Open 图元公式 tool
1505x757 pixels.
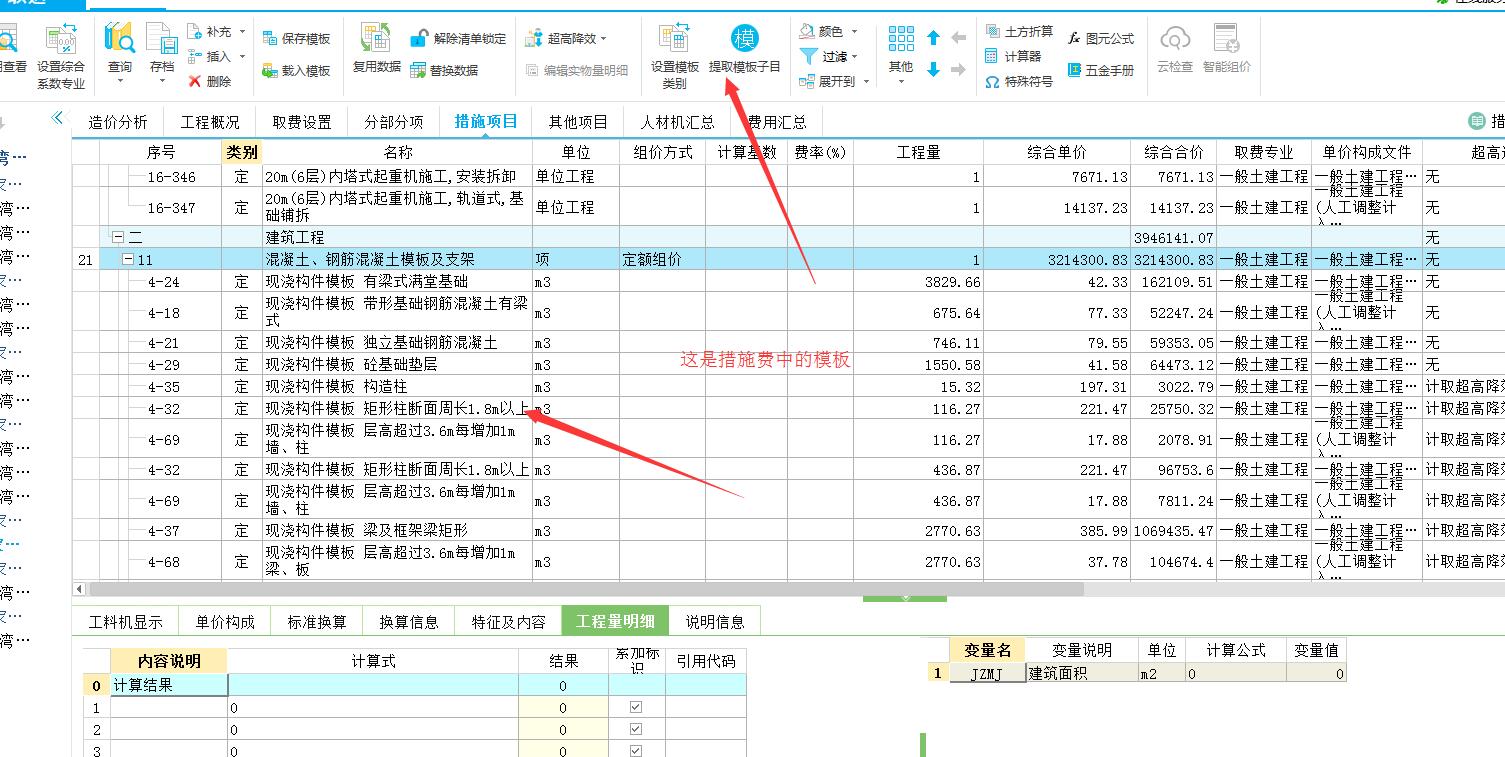tap(1101, 39)
